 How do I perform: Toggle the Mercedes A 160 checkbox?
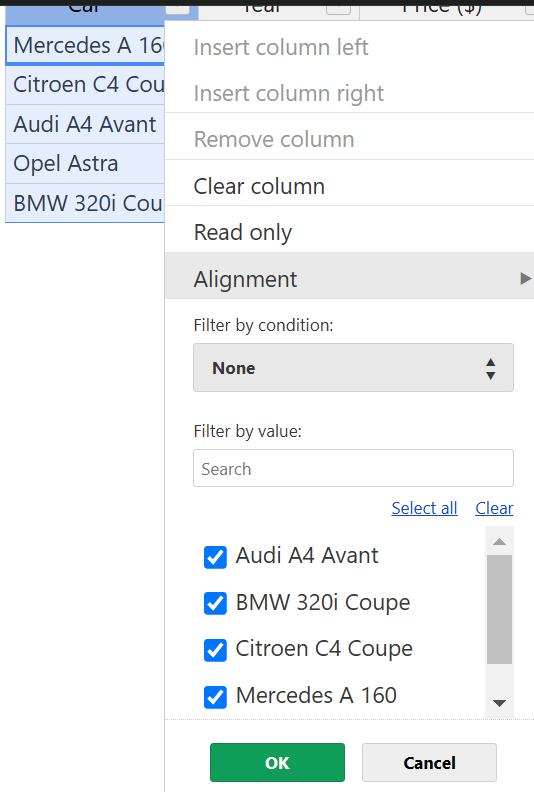click(215, 697)
